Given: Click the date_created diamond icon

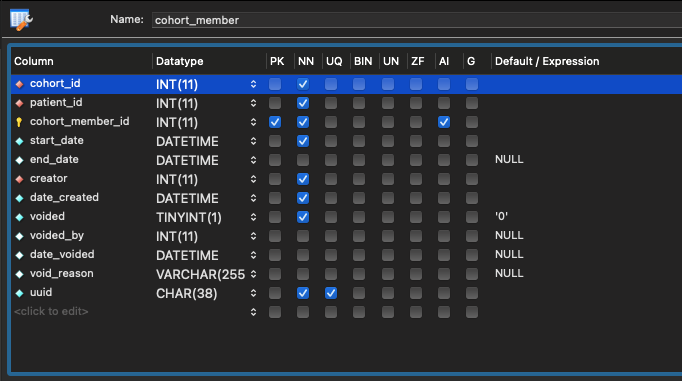Looking at the screenshot, I should 20,198.
